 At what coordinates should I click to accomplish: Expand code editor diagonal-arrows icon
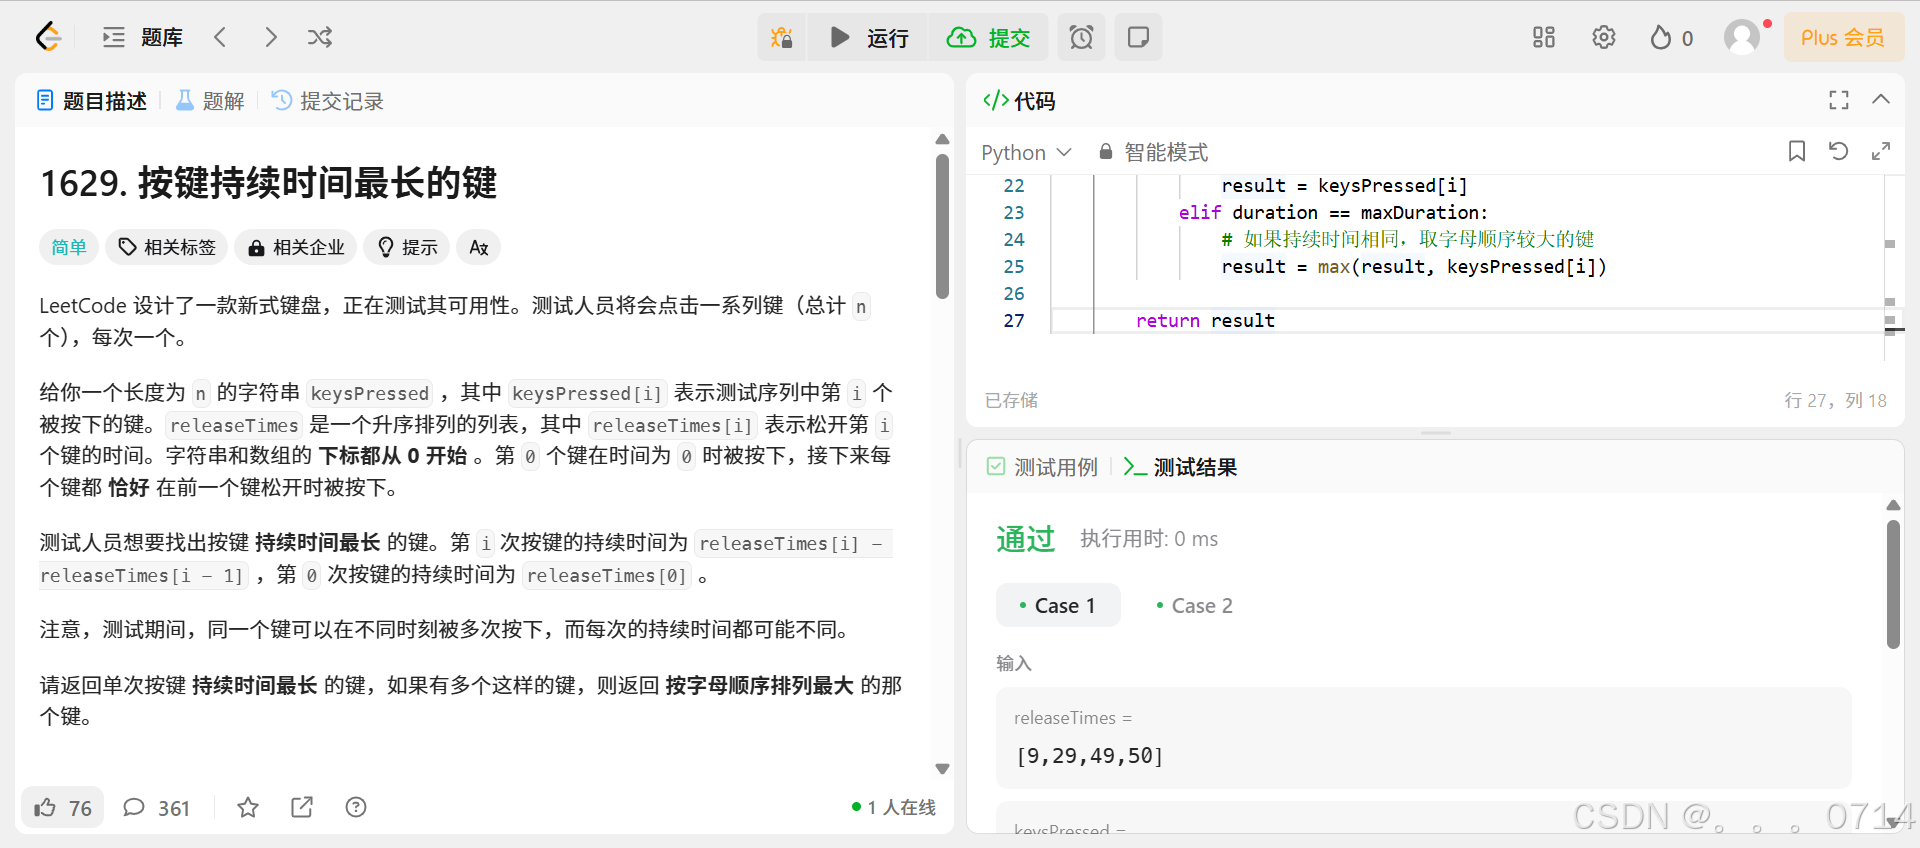(x=1881, y=151)
